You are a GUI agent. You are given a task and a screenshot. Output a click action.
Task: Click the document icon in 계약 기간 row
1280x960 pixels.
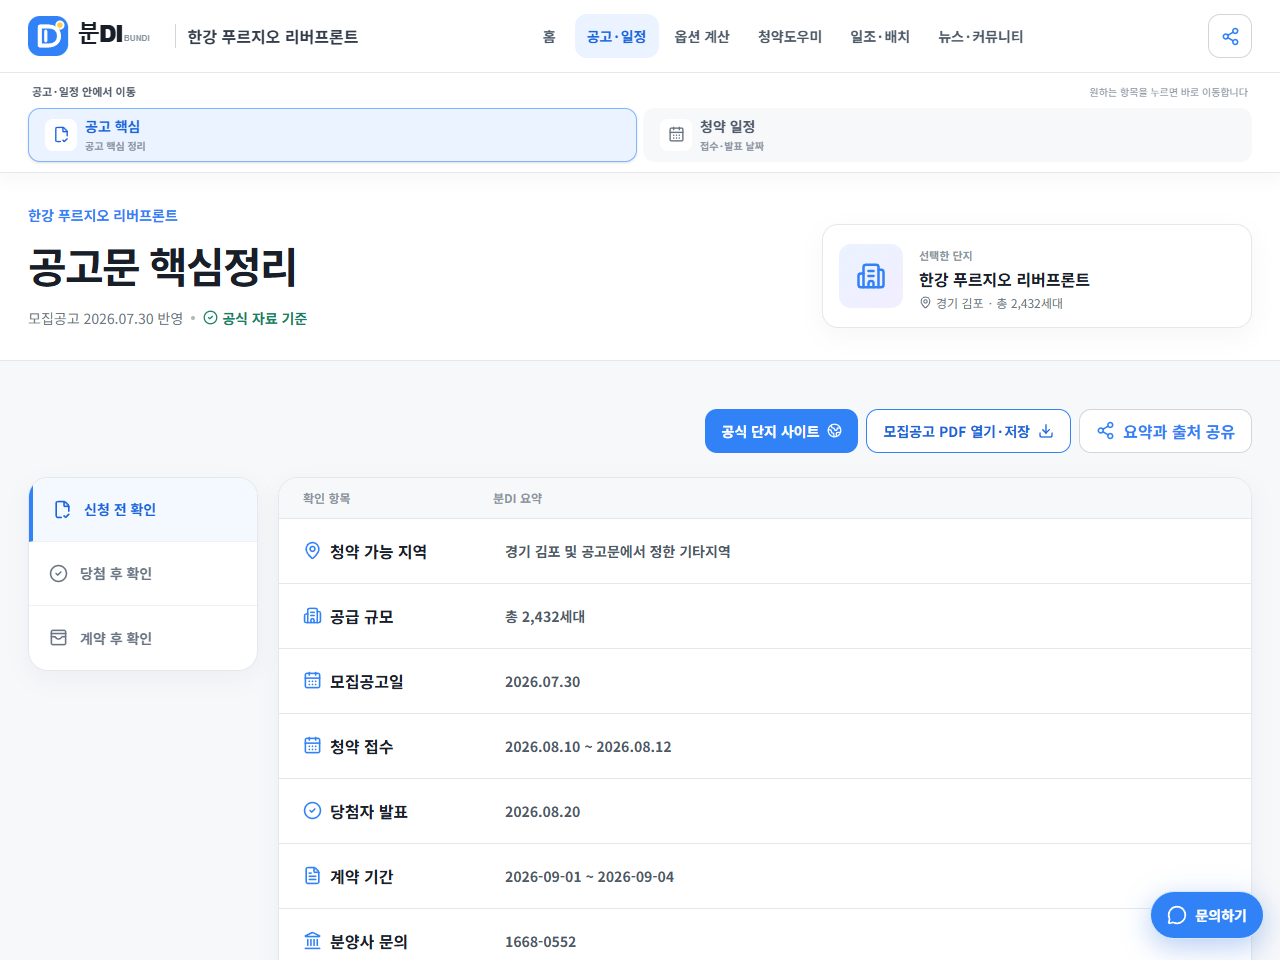(312, 876)
